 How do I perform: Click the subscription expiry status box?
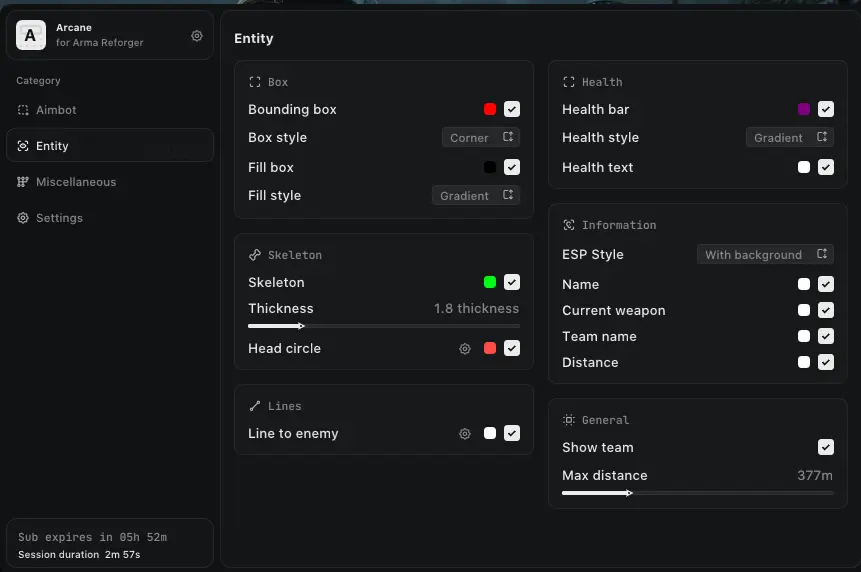point(110,544)
